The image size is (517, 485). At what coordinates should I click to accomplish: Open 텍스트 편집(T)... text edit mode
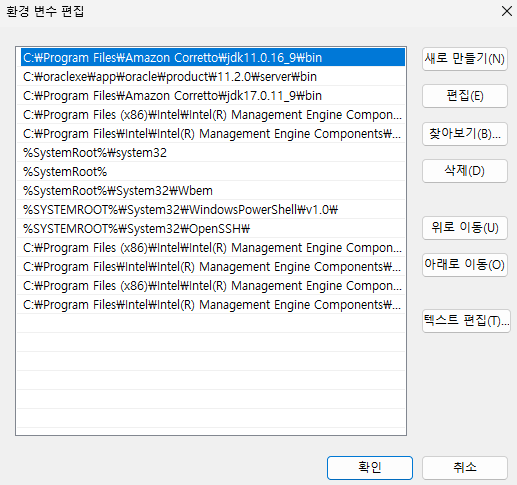[466, 321]
